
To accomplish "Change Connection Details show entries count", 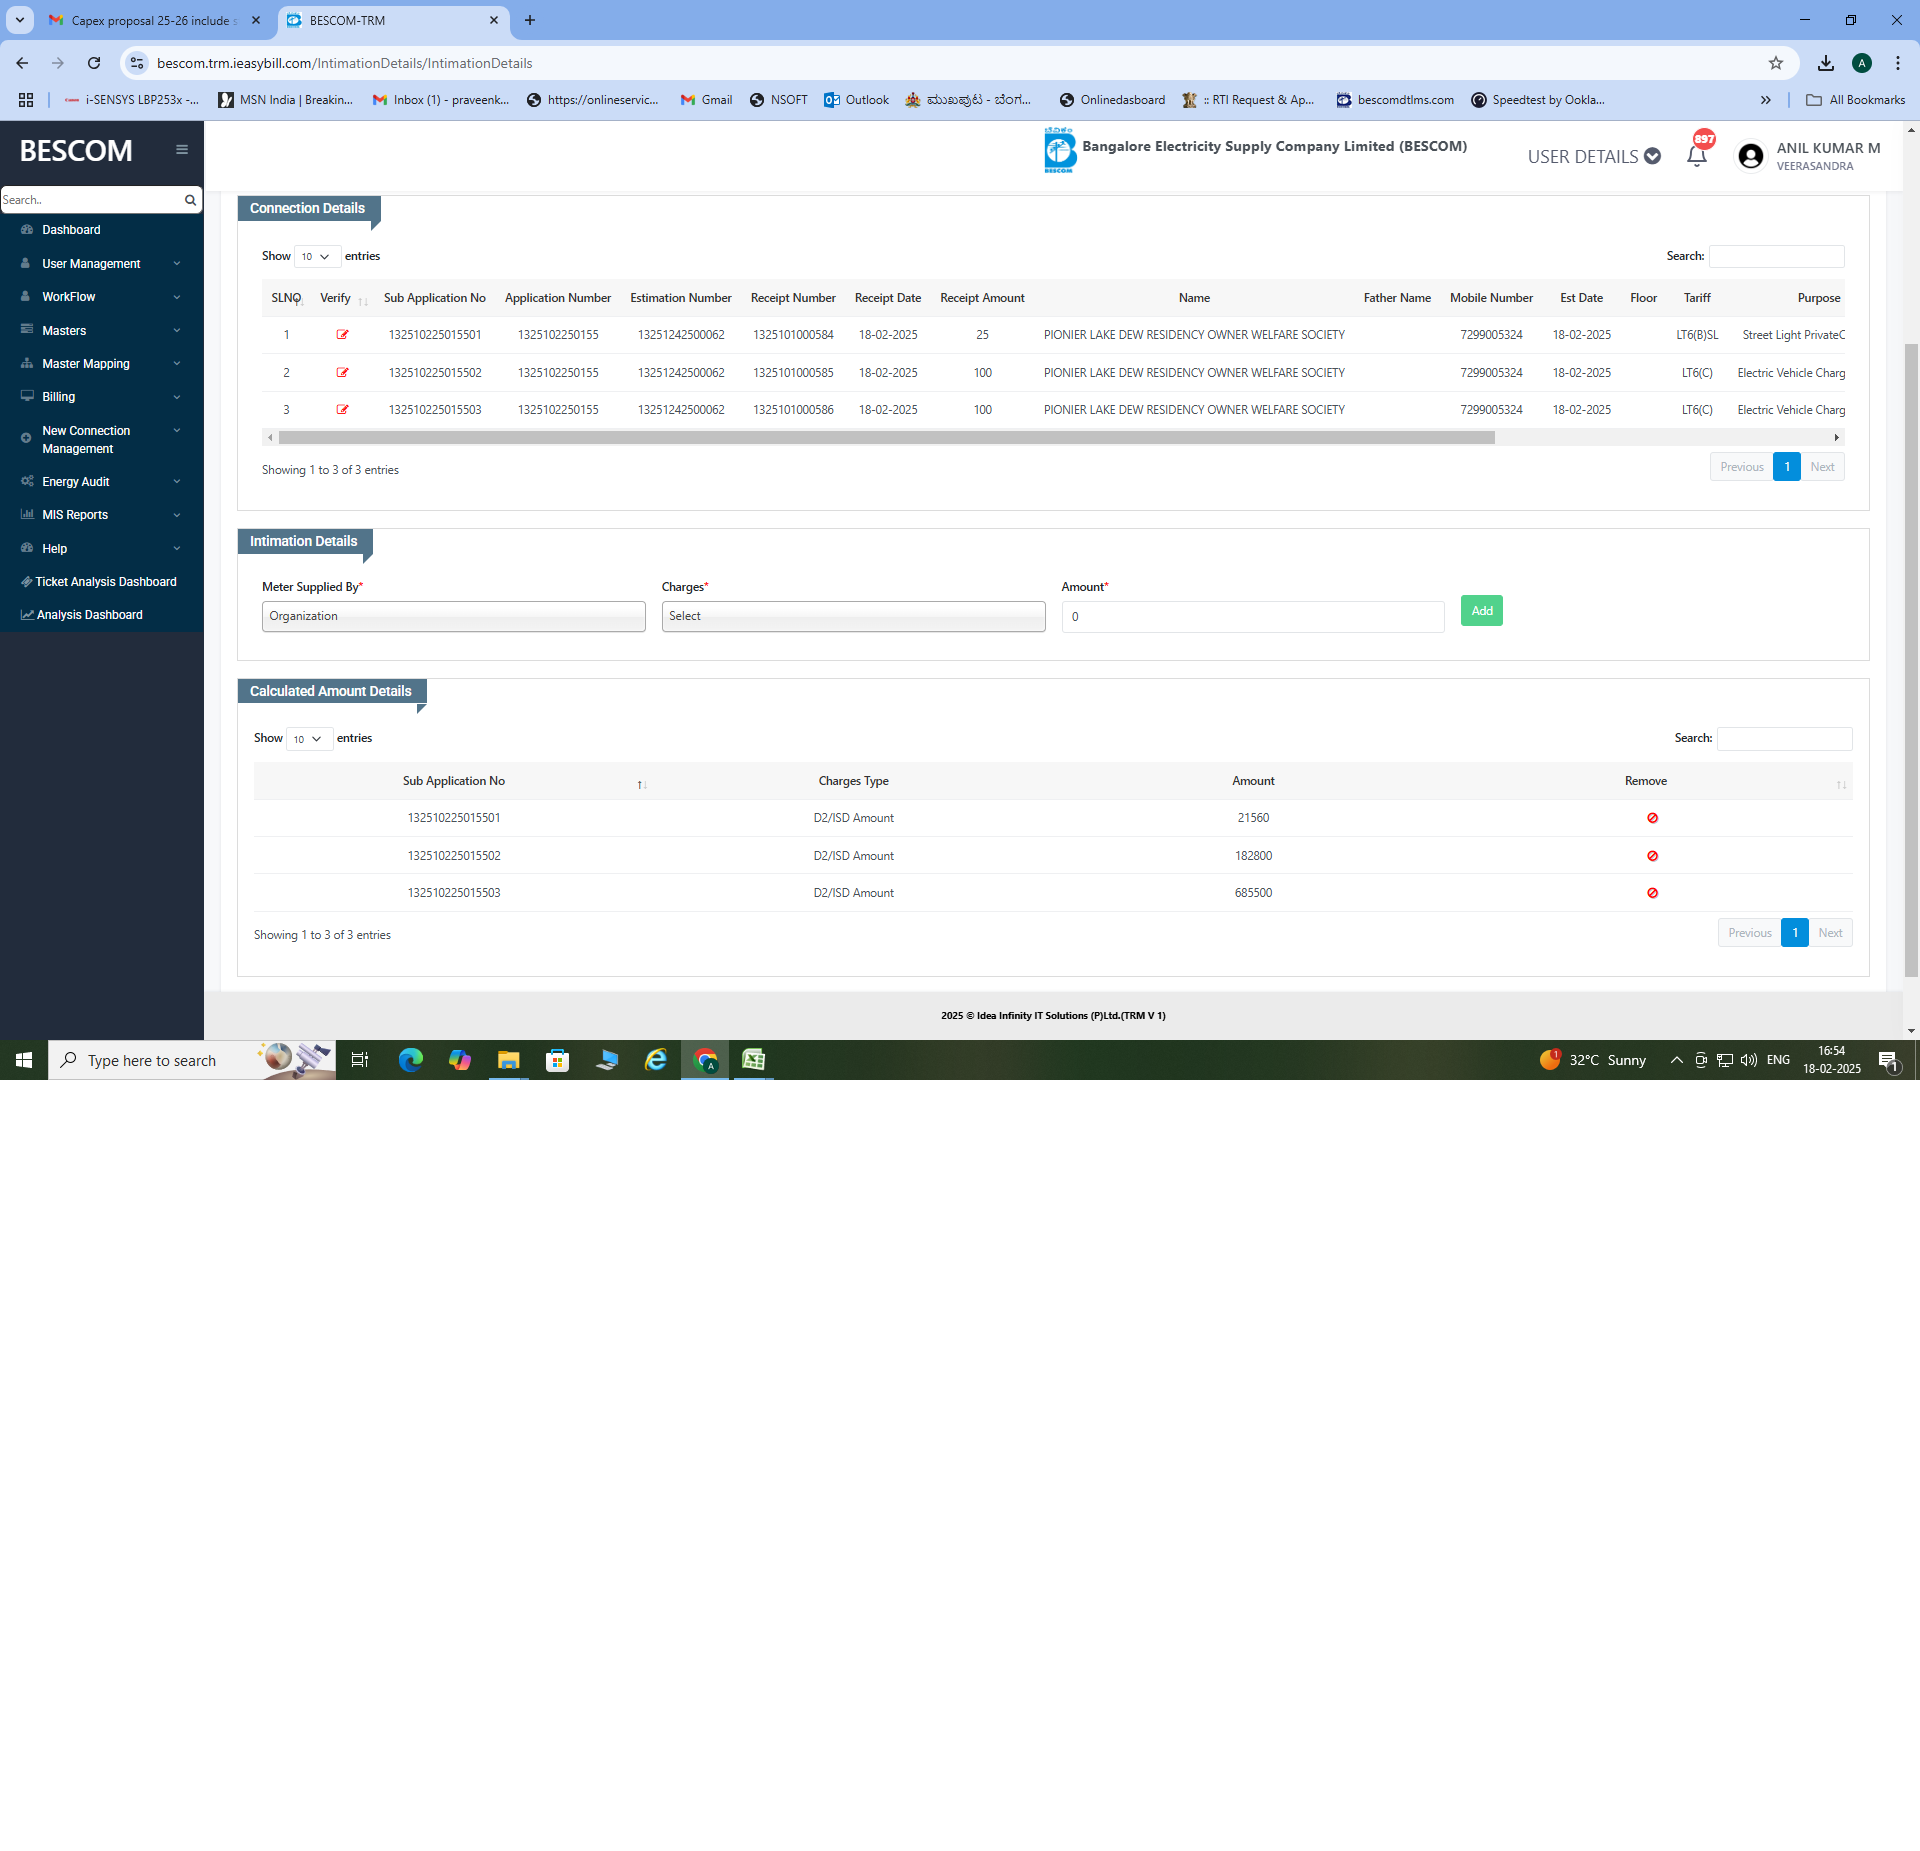I will [x=317, y=257].
